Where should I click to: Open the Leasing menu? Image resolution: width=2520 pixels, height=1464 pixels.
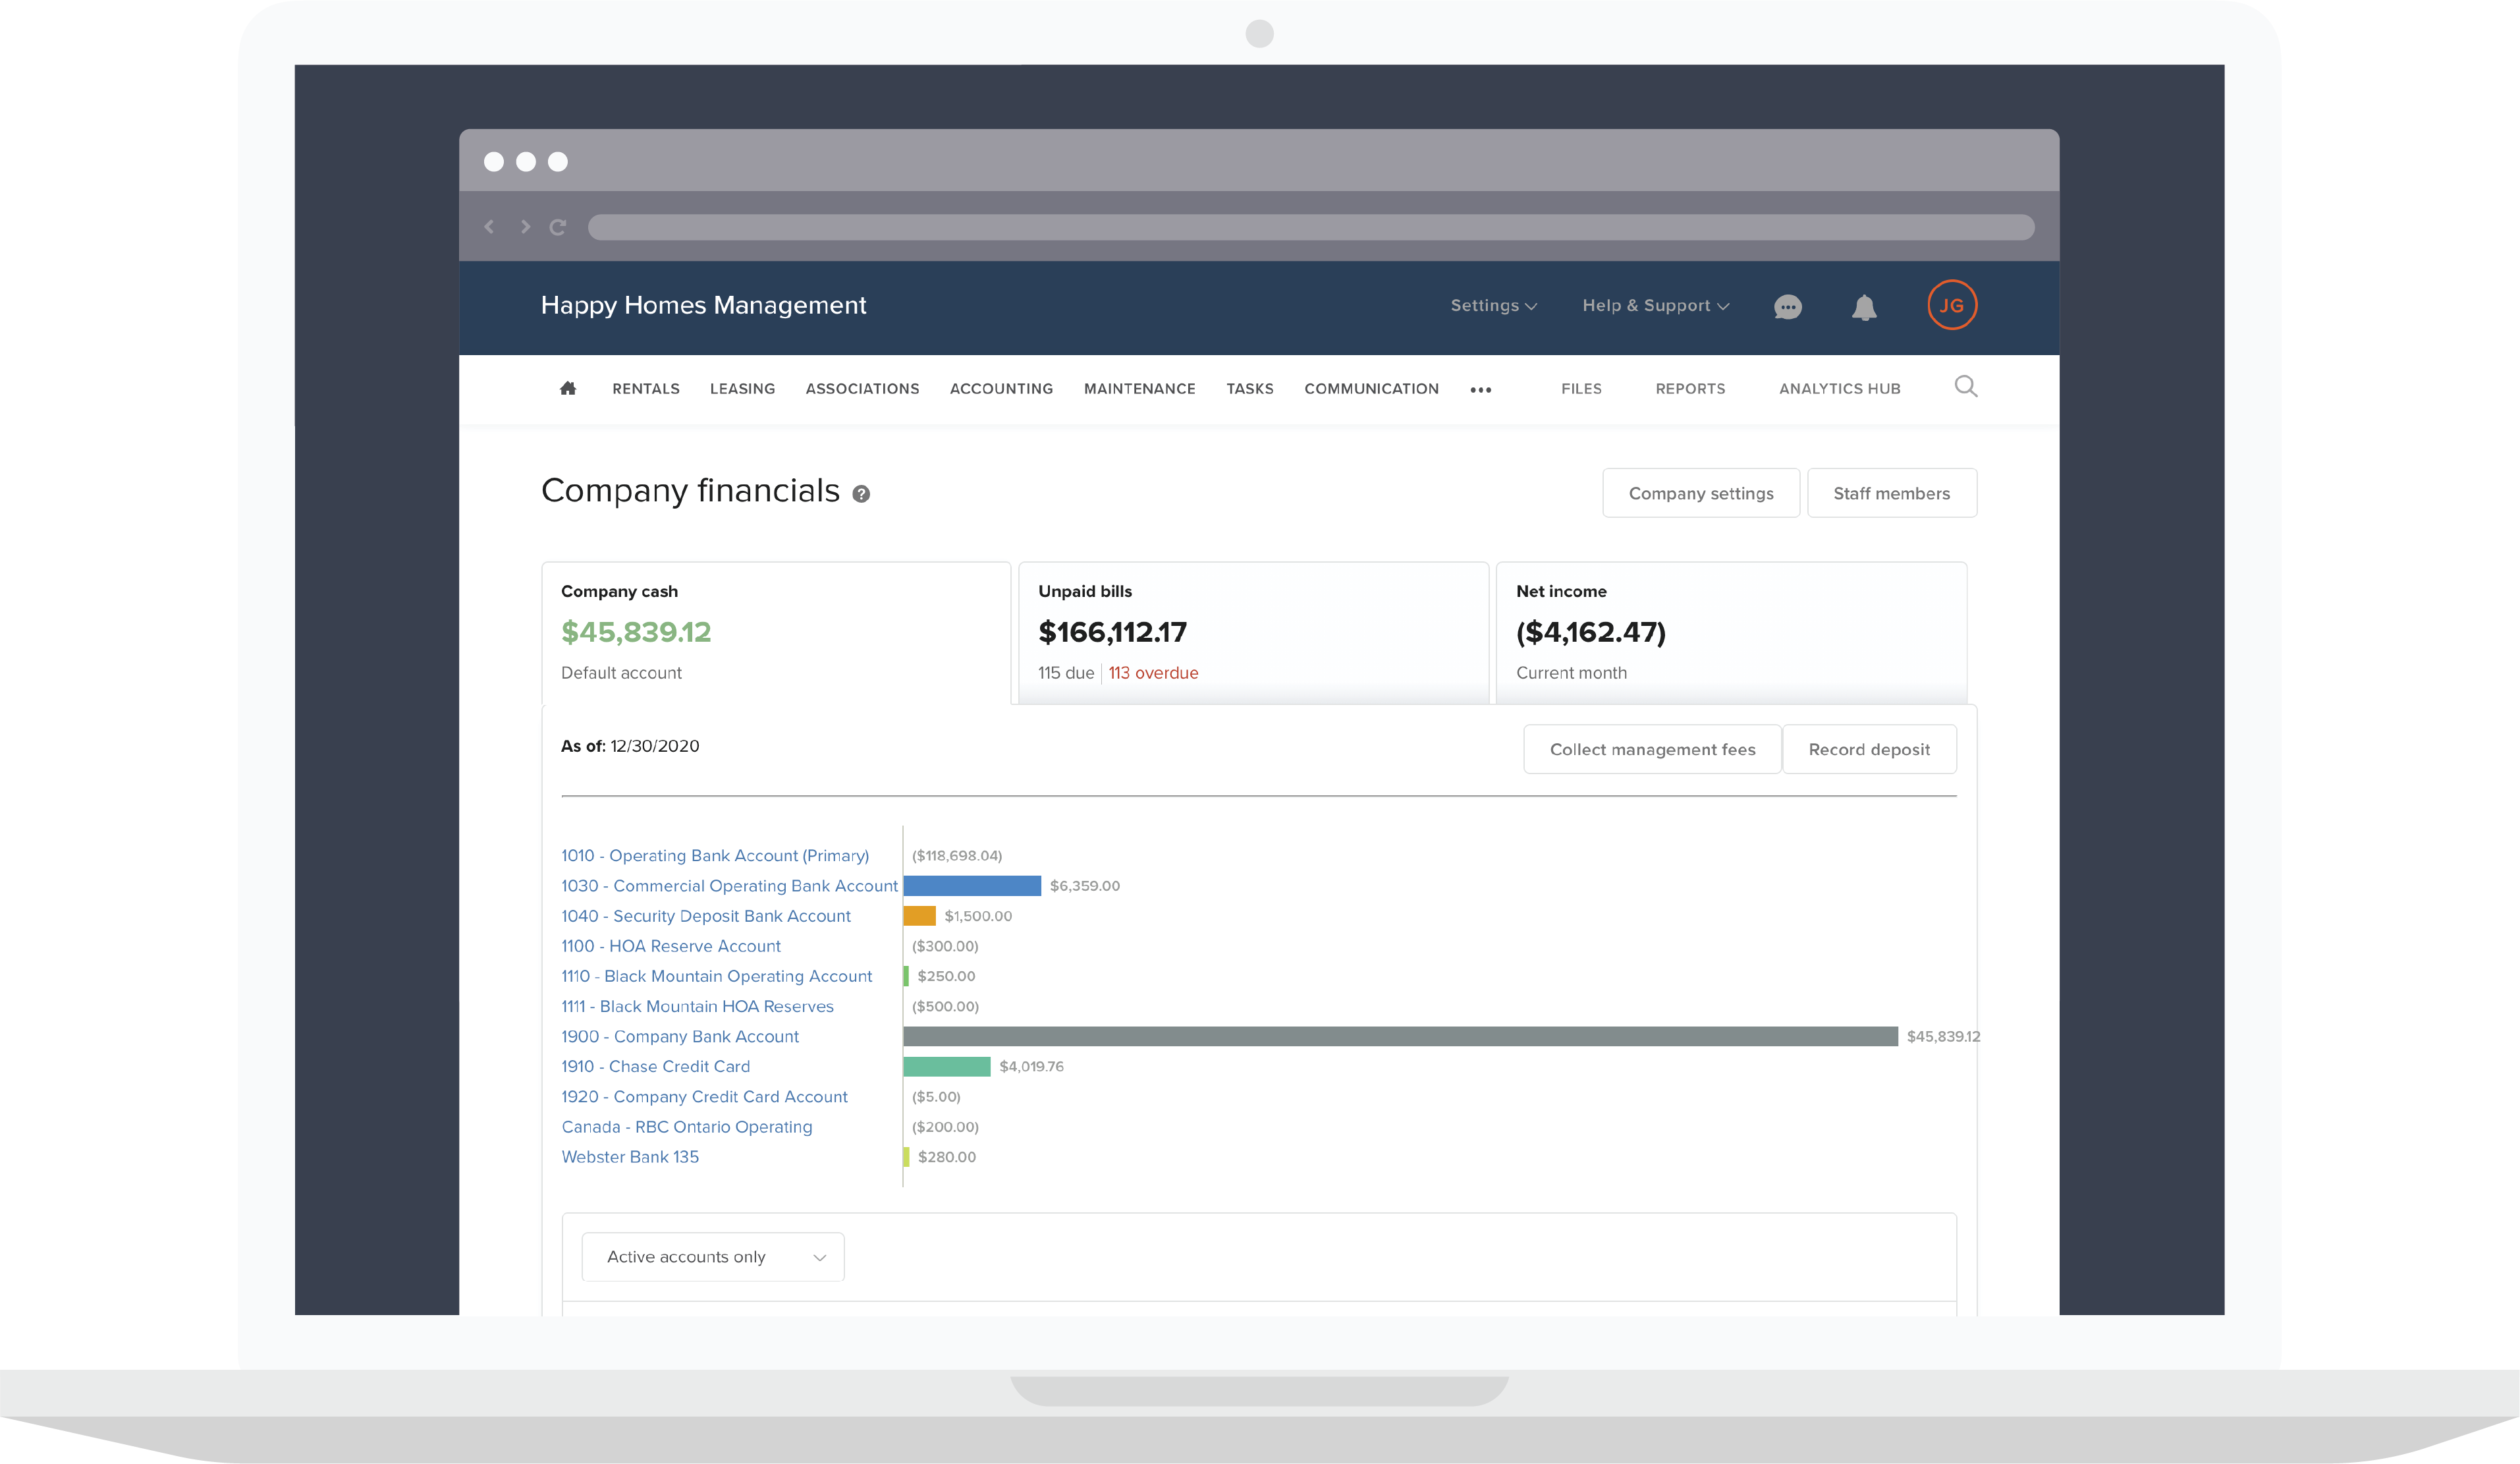point(742,389)
